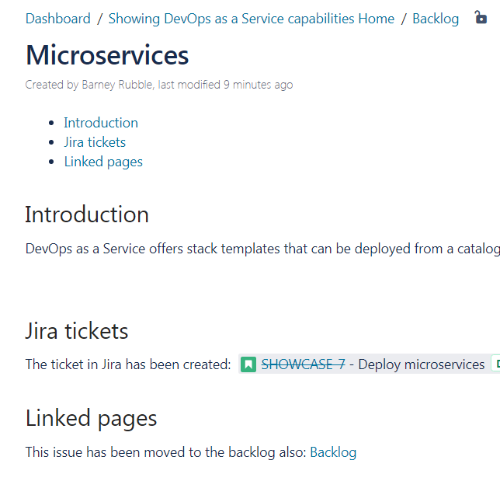Go to the Dashboard breadcrumb
Viewport: 500px width, 502px height.
click(58, 19)
